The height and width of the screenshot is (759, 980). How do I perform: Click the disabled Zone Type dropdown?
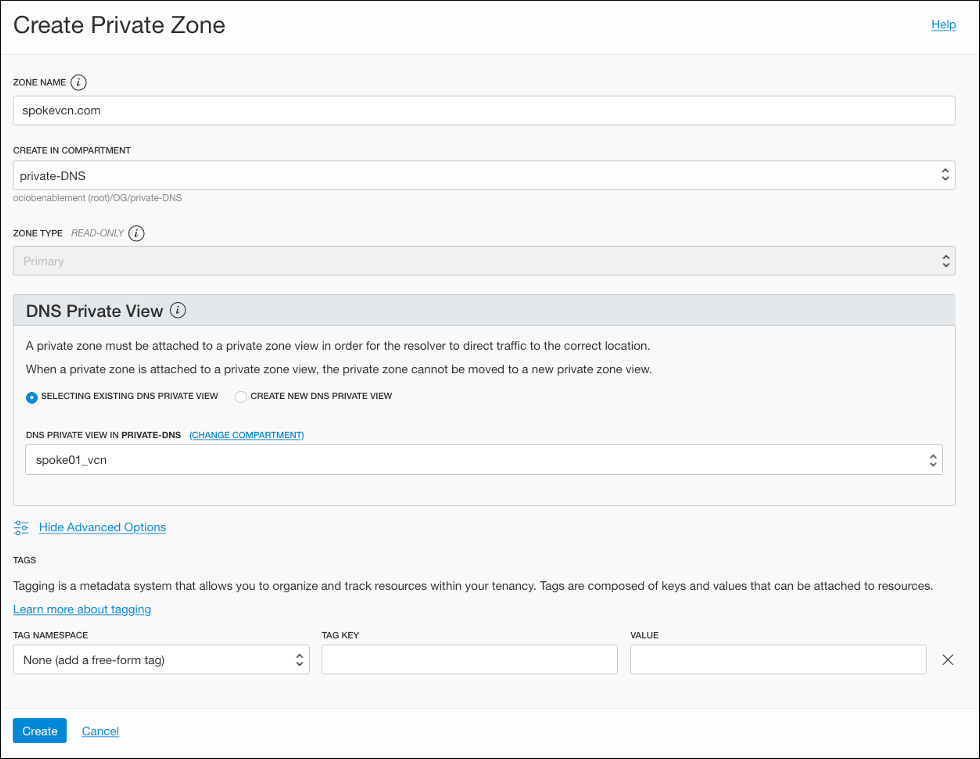pos(484,261)
